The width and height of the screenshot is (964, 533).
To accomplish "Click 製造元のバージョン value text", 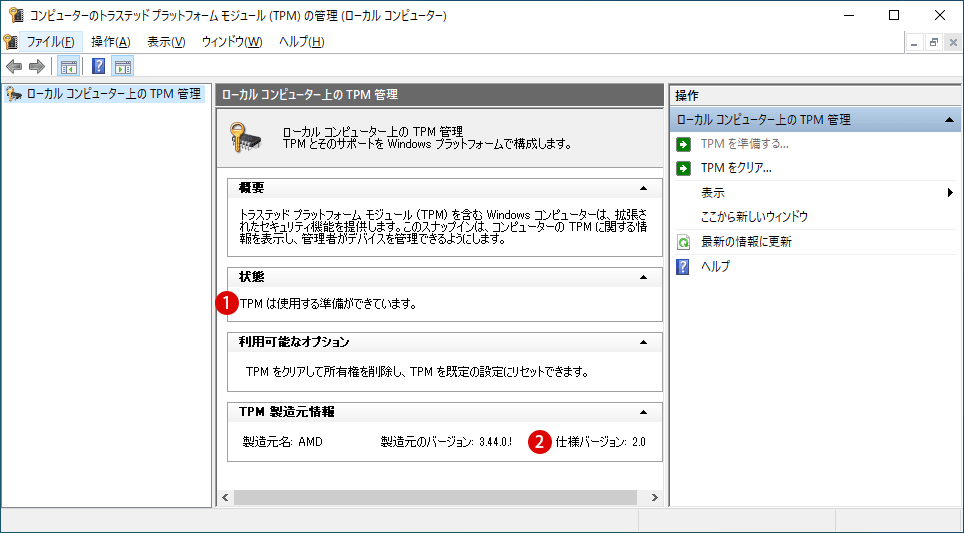I will pyautogui.click(x=446, y=441).
